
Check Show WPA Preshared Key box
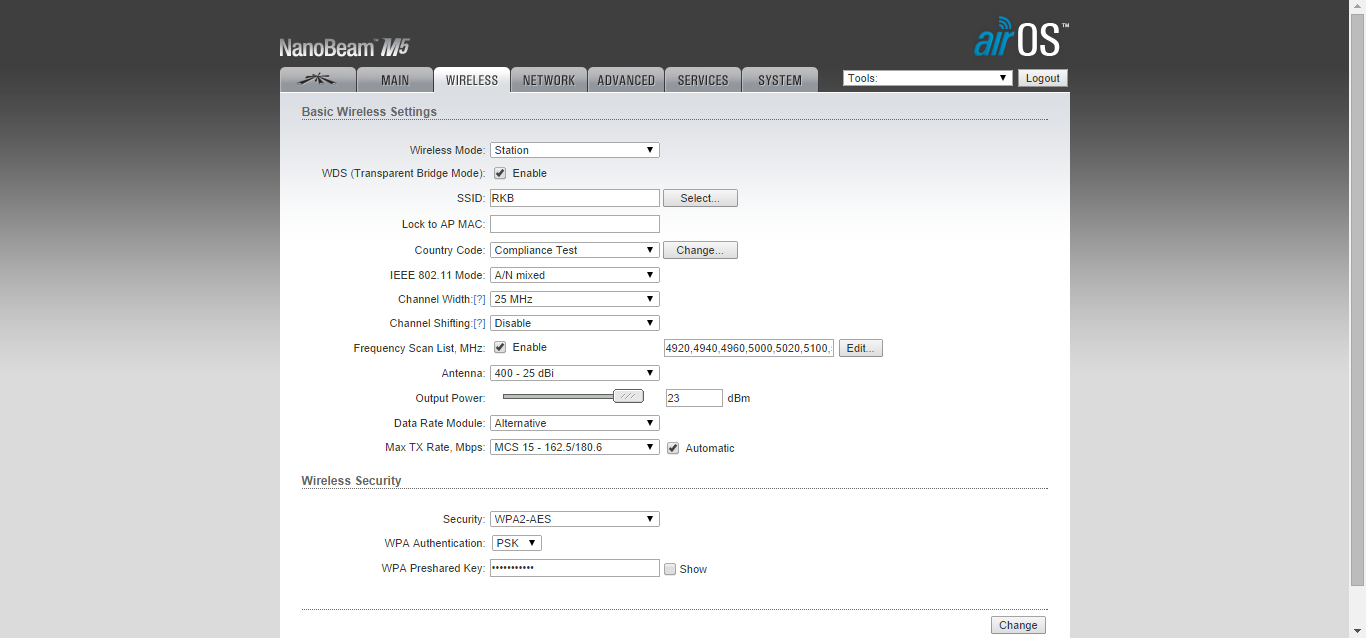pos(670,569)
